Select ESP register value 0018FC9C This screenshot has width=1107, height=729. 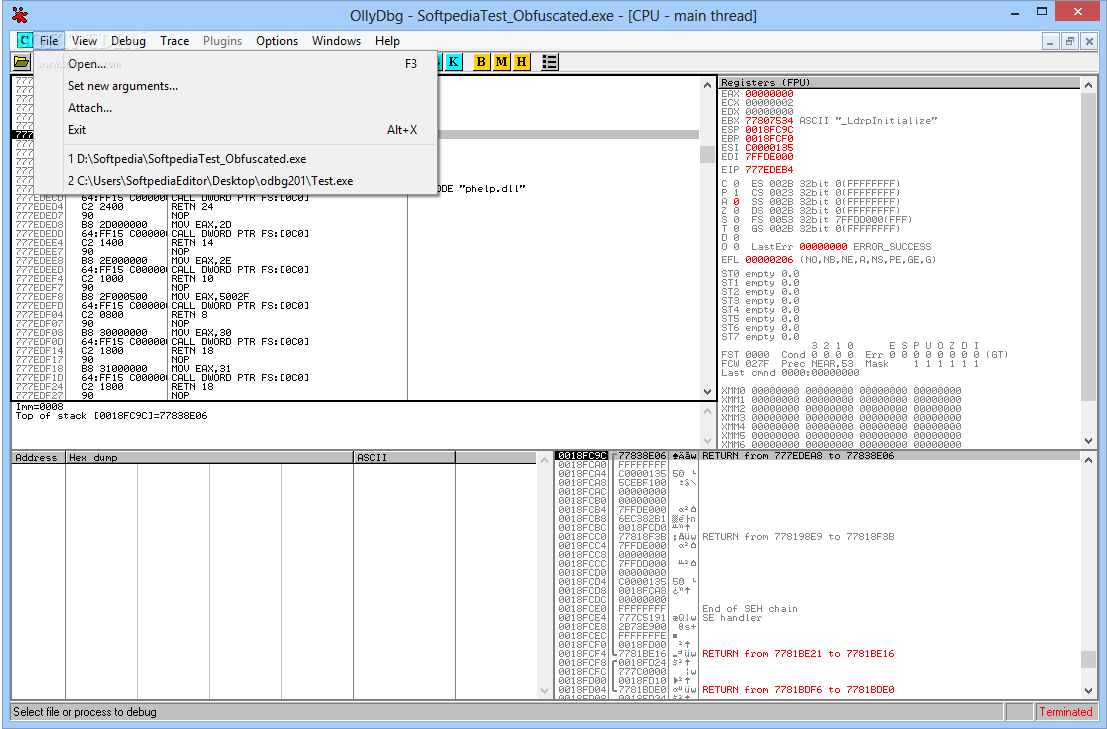point(769,130)
